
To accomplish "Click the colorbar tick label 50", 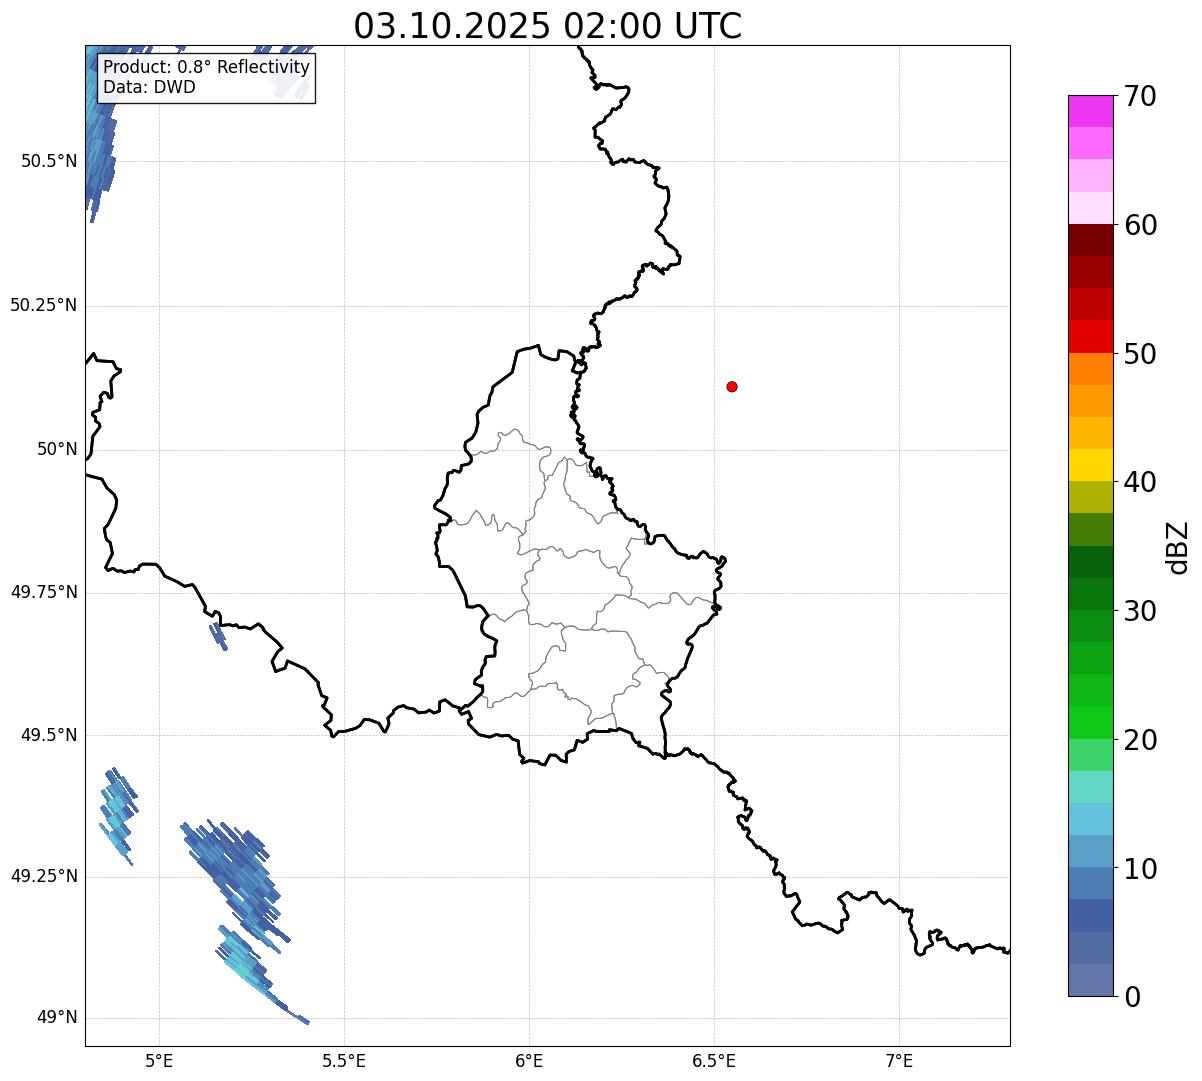I will [x=1140, y=354].
